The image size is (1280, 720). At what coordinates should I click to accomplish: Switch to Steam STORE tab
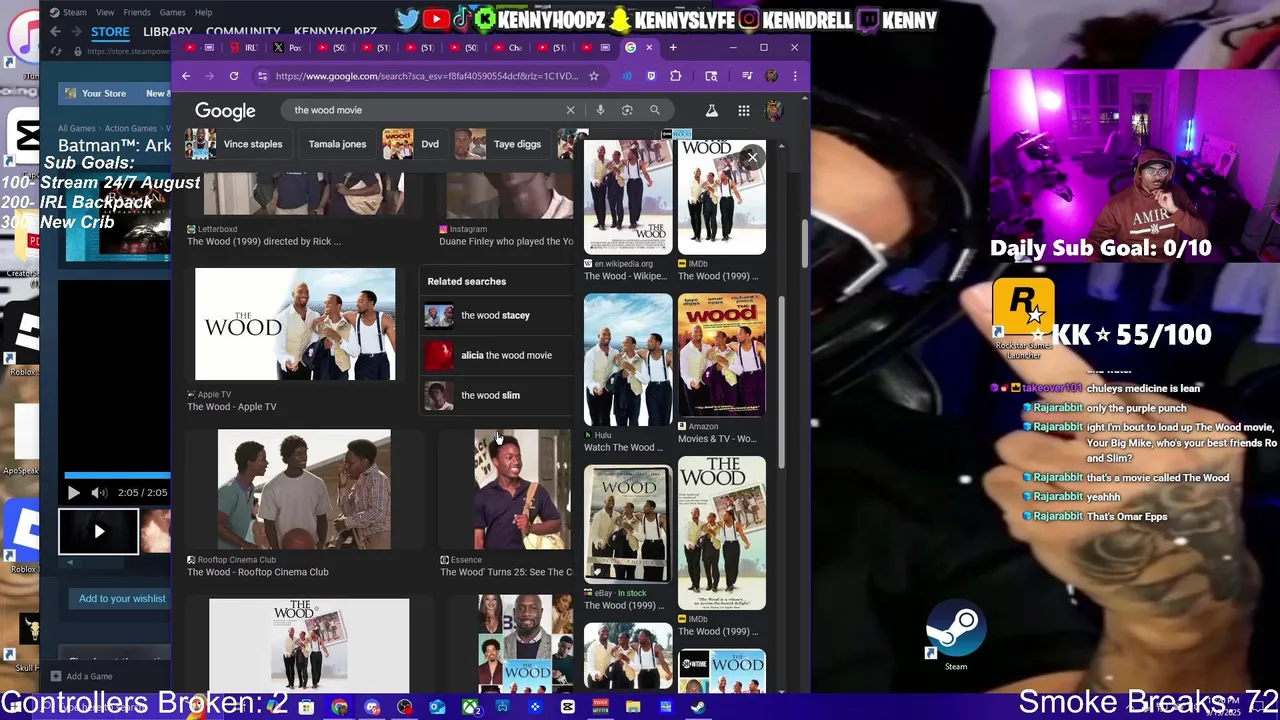pos(110,32)
